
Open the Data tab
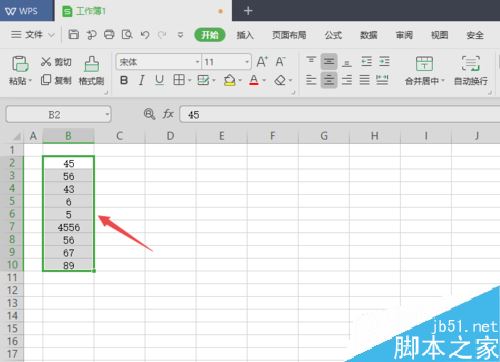click(369, 35)
